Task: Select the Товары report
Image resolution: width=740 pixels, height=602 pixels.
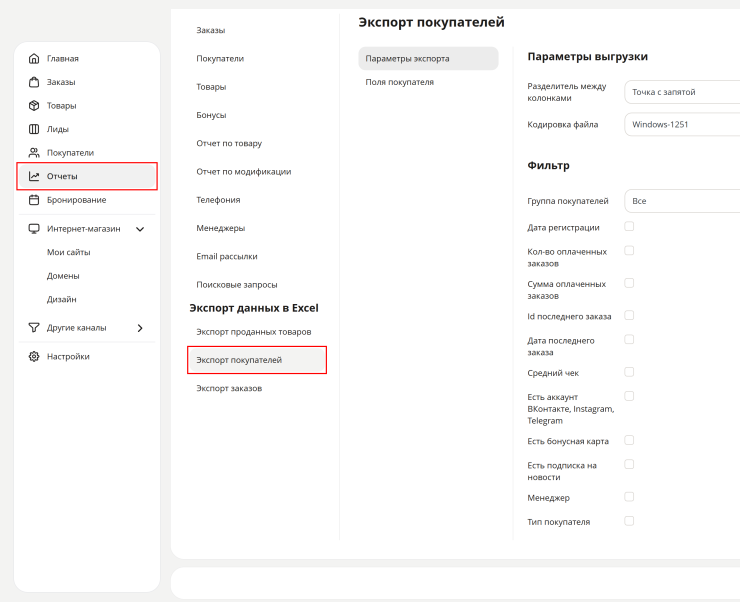Action: [211, 87]
